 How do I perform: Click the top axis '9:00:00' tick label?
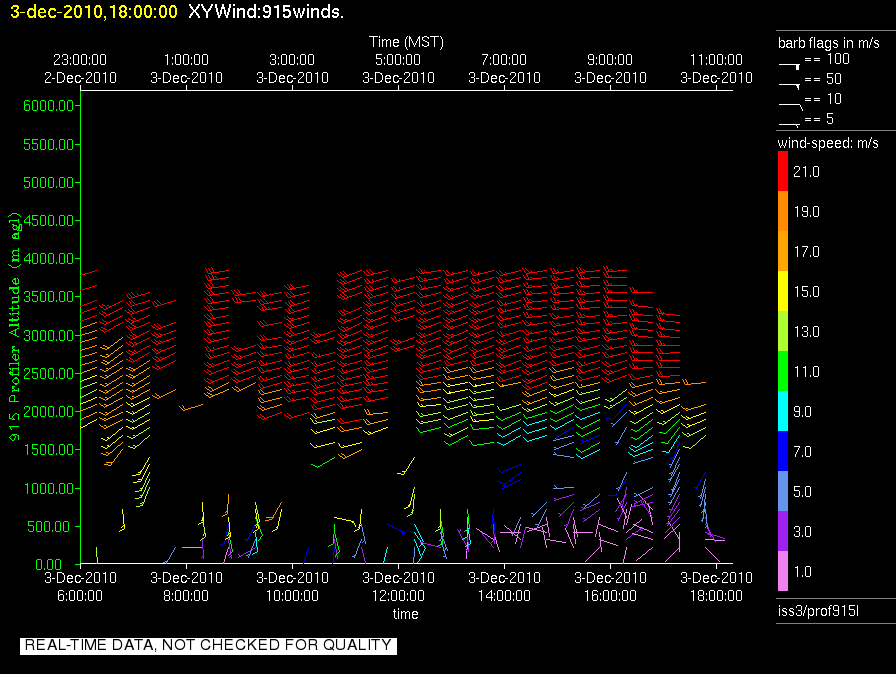coord(610,60)
